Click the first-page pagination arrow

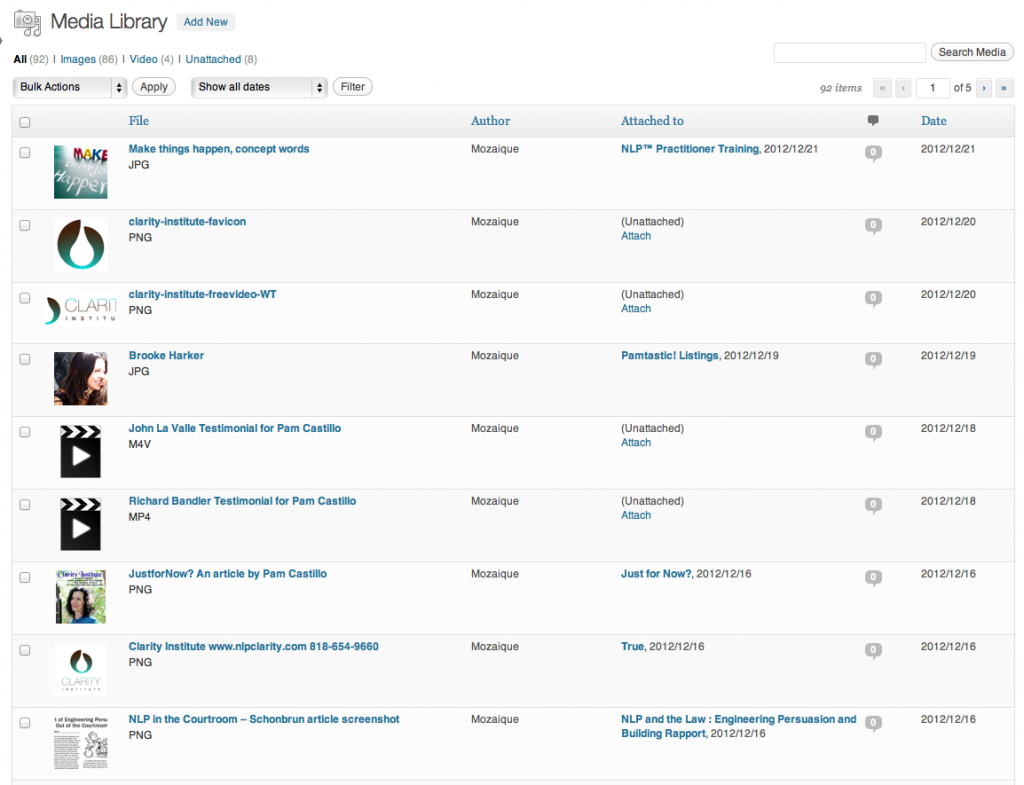coord(882,88)
